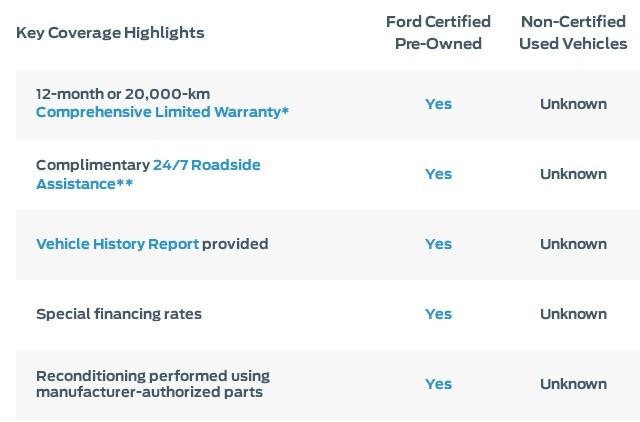This screenshot has height=422, width=640.
Task: Click Yes in the Vehicle History Report row
Action: pyautogui.click(x=438, y=244)
